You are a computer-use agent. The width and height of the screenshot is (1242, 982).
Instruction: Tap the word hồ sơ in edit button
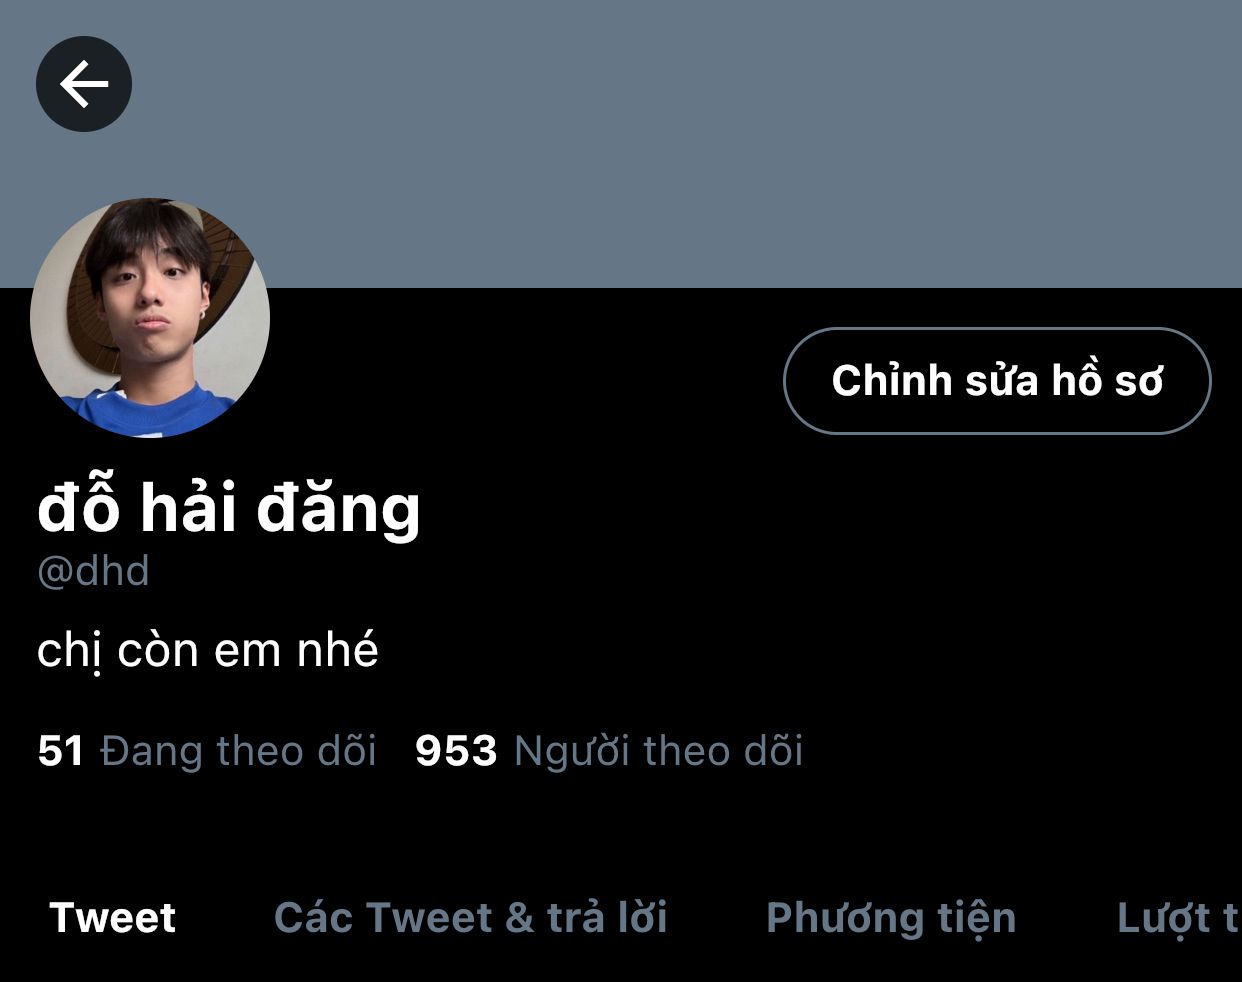click(x=1108, y=381)
